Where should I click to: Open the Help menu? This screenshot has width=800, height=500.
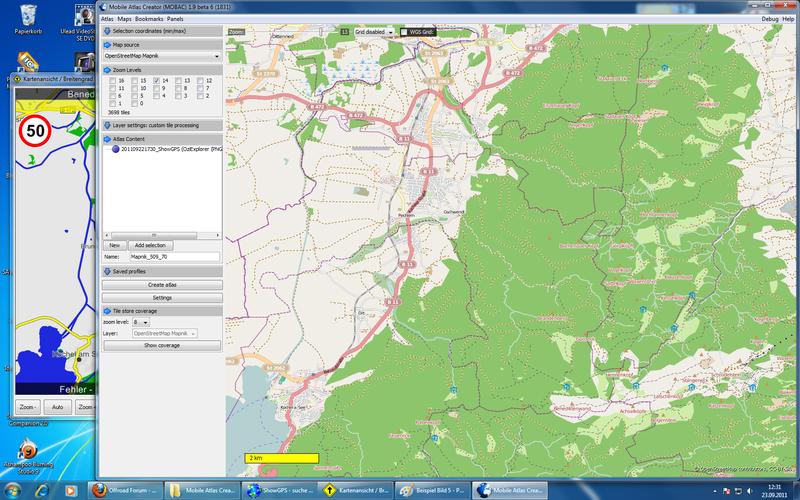(x=788, y=19)
